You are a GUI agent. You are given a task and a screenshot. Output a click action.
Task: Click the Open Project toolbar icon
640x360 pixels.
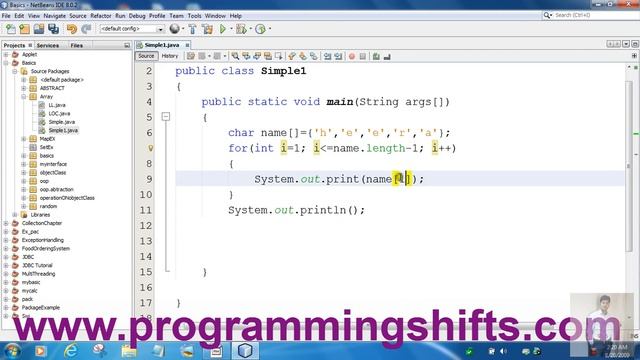pyautogui.click(x=39, y=29)
